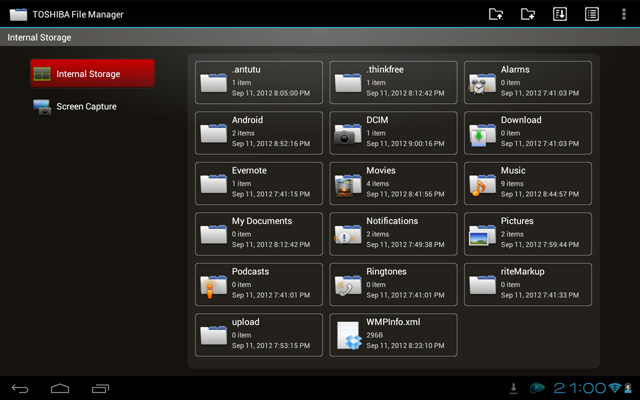Screen dimensions: 640x400
Task: Open the DCIM camera folder icon
Action: (x=348, y=134)
